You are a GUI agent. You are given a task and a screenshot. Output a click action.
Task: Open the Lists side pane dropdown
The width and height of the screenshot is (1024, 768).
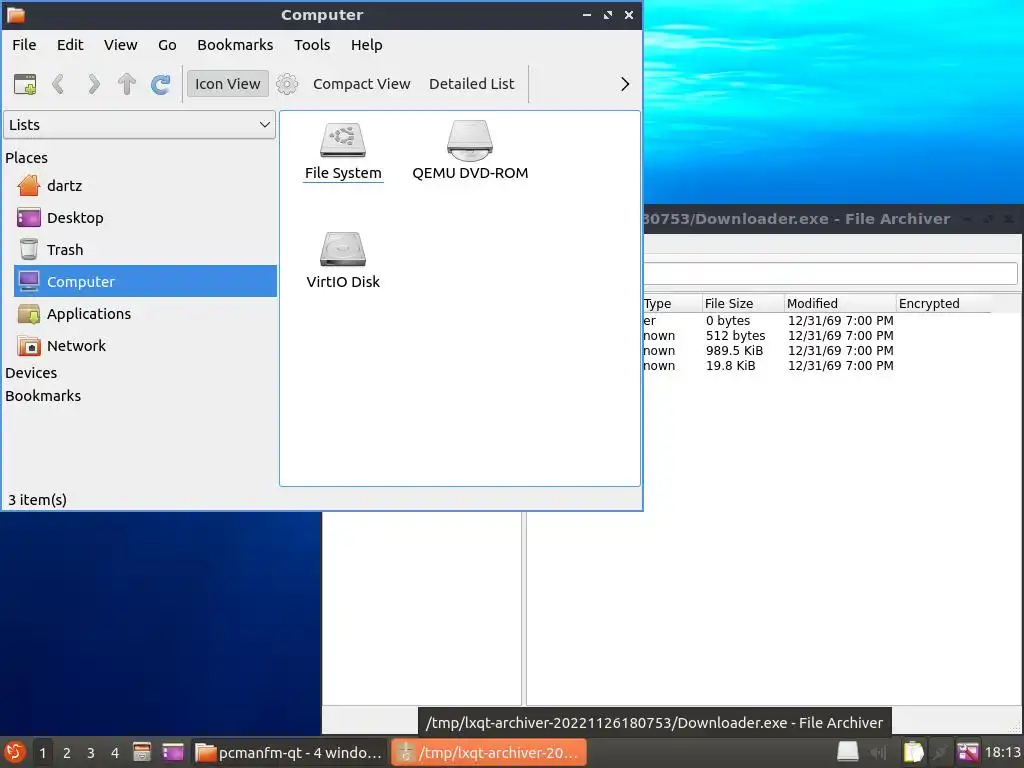pos(140,125)
